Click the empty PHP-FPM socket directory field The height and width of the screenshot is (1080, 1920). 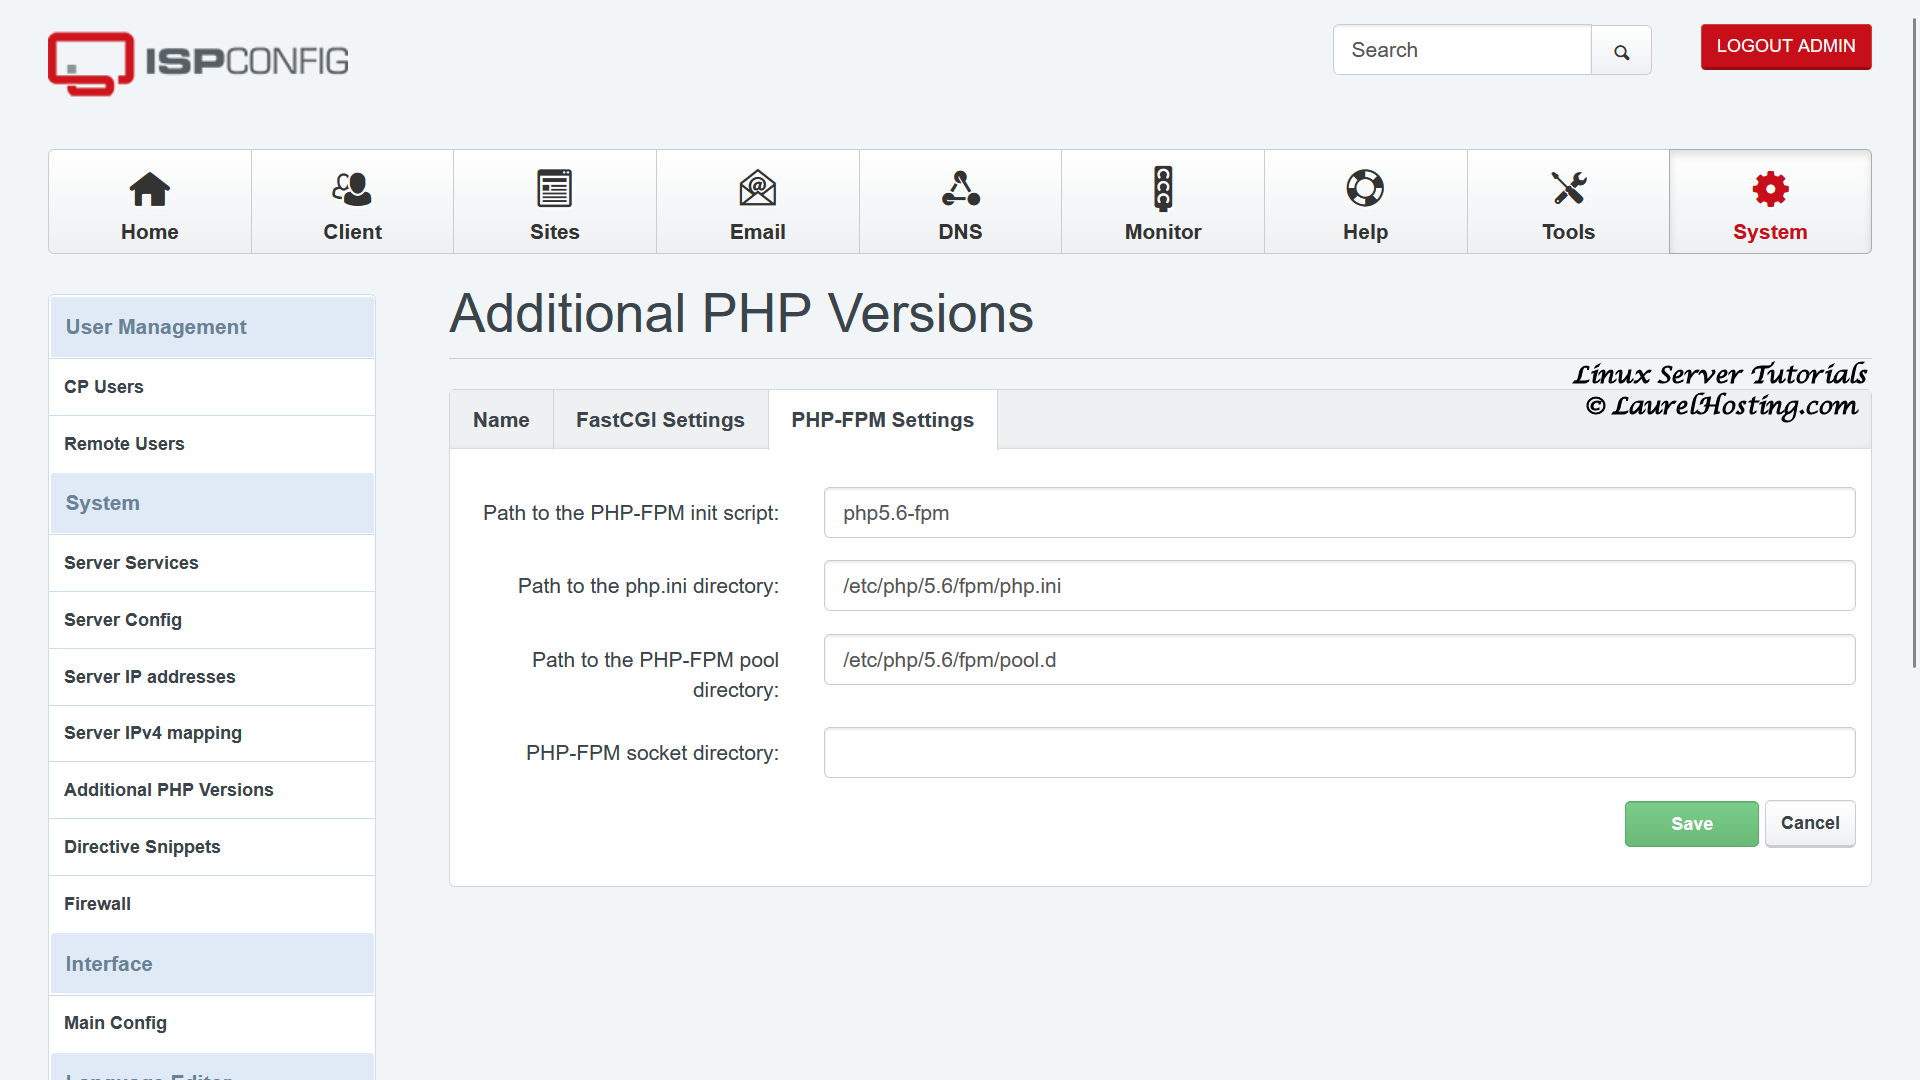point(1339,753)
